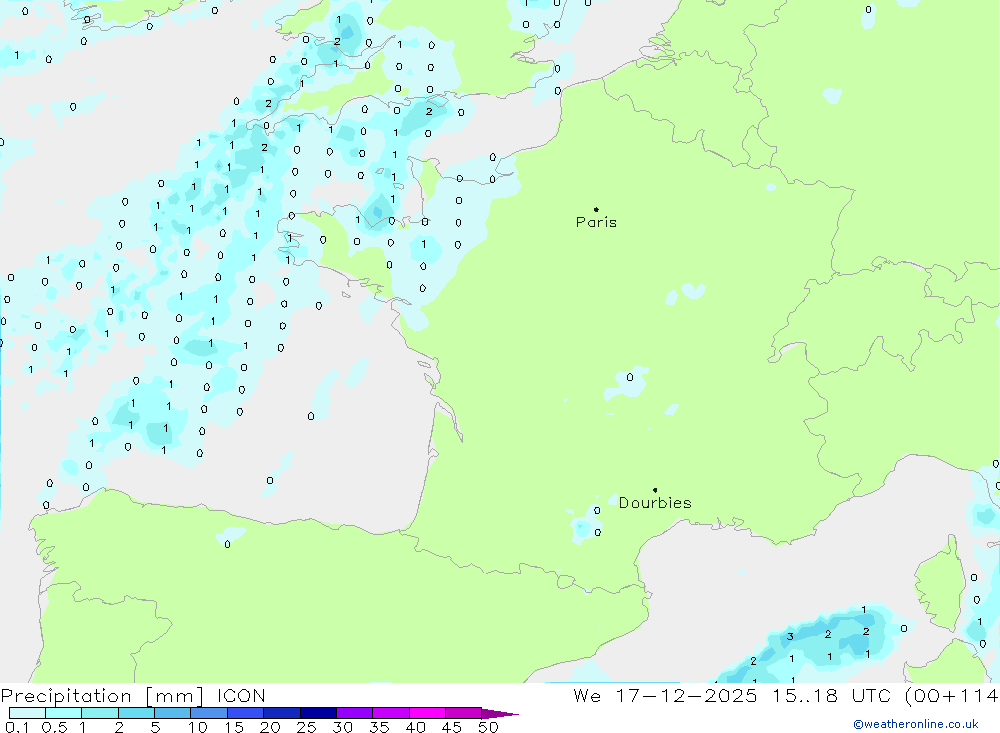Image resolution: width=1000 pixels, height=733 pixels.
Task: Select the 0.1 mm lightest legend swatch
Action: [x=27, y=713]
